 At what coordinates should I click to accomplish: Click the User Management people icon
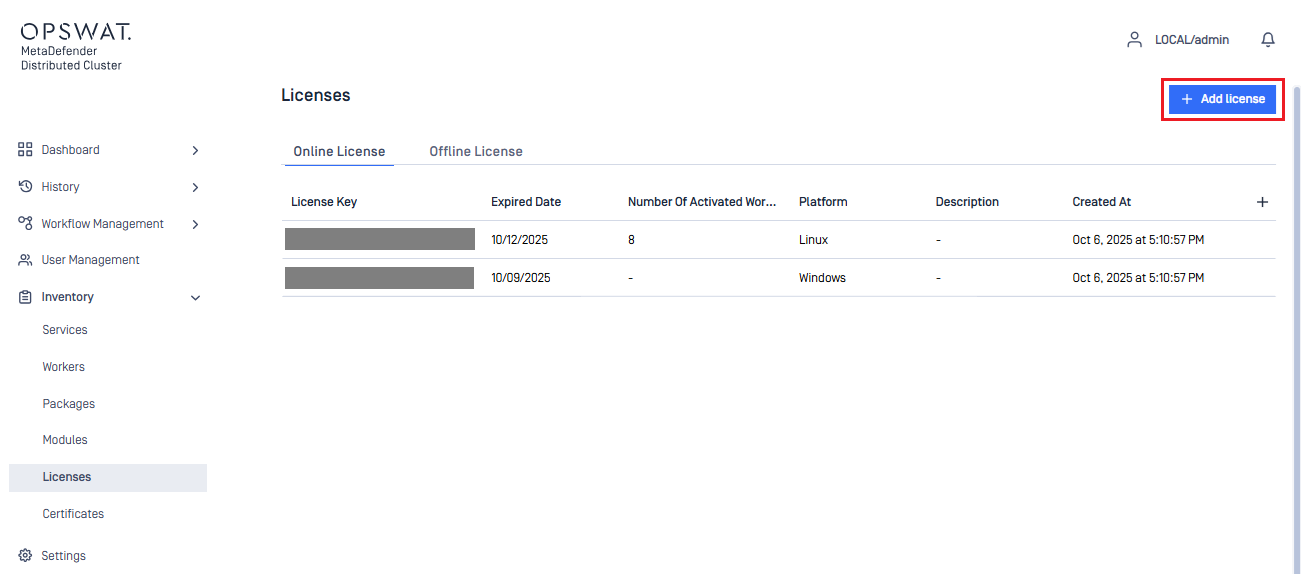coord(26,260)
